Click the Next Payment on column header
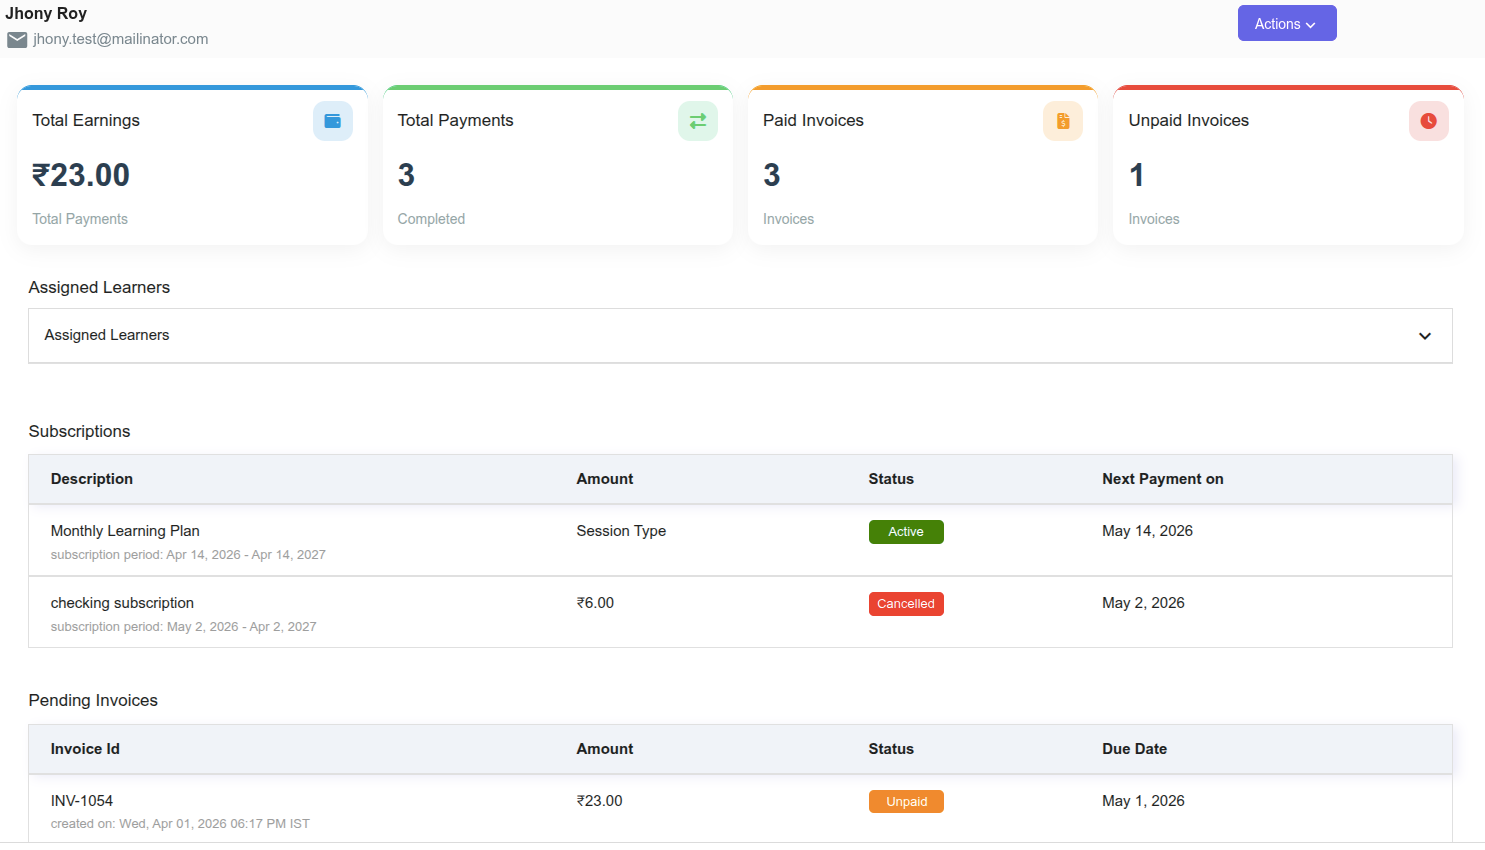Screen dimensions: 1485x850 point(1163,479)
